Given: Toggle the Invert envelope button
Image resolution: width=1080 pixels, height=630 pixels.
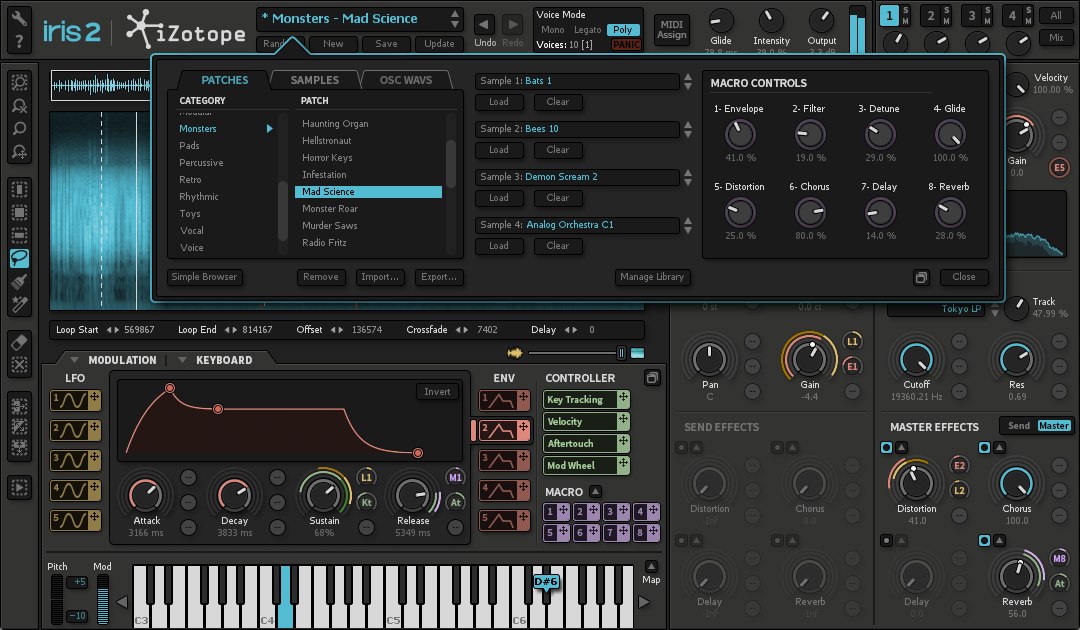Looking at the screenshot, I should click(437, 392).
